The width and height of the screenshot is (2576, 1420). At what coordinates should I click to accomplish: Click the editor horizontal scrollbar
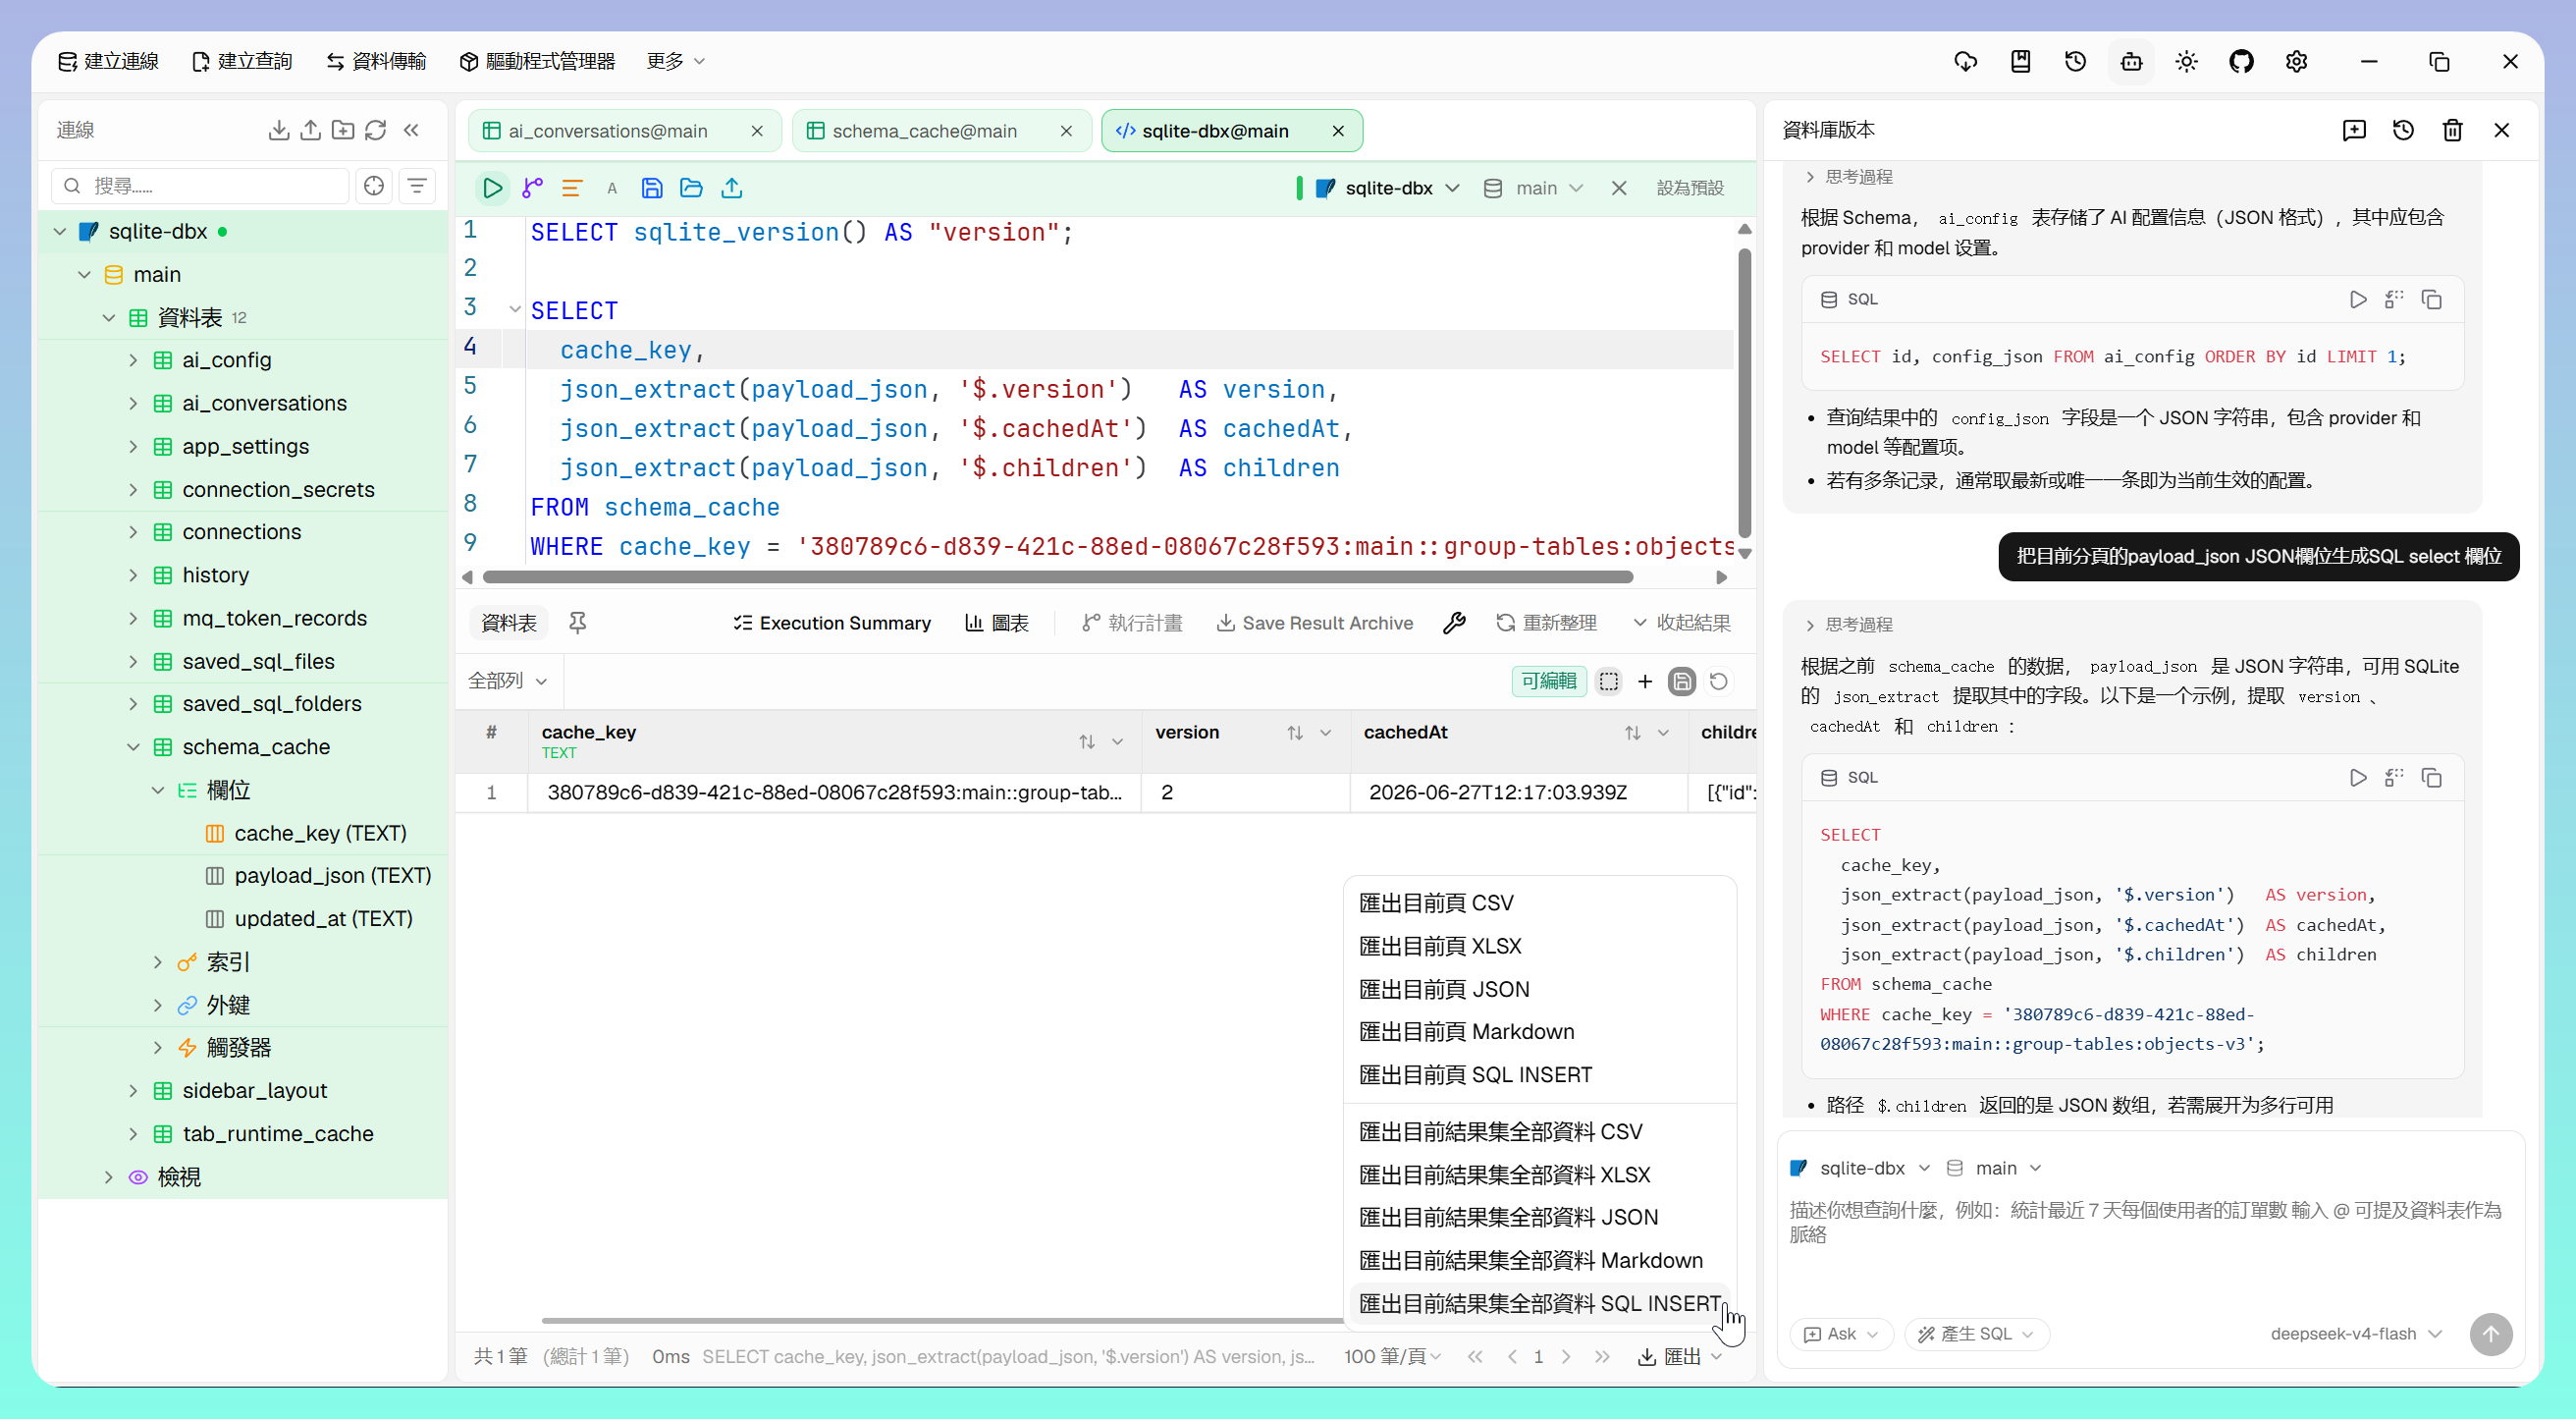(1057, 577)
